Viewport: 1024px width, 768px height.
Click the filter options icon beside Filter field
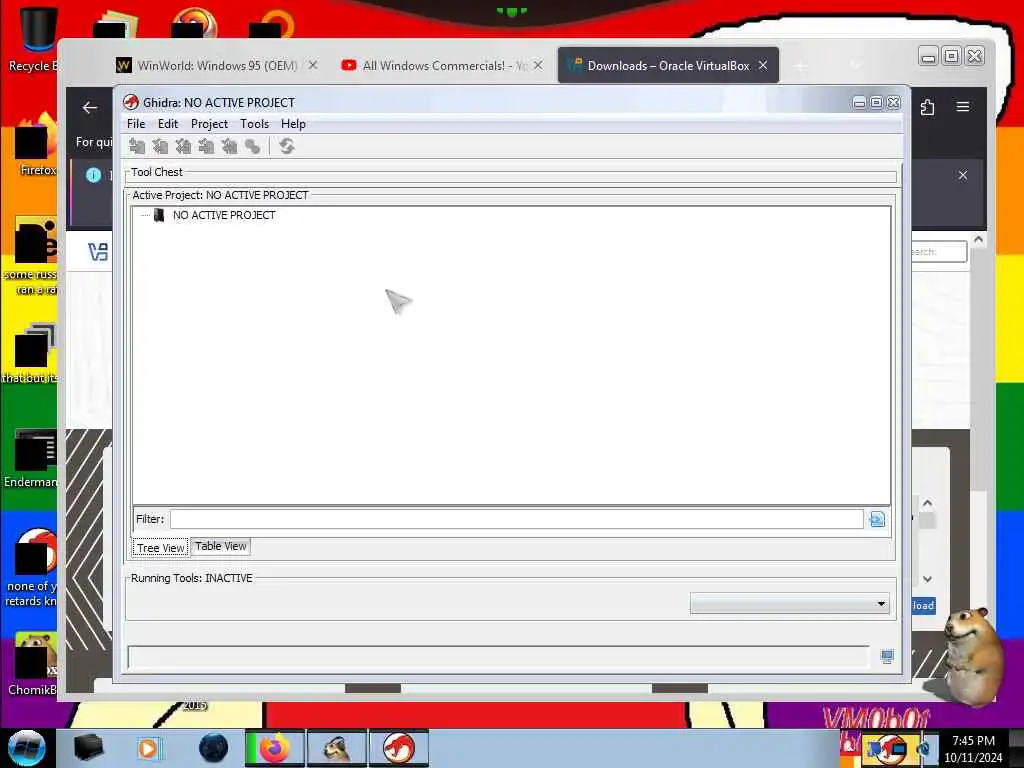pyautogui.click(x=877, y=519)
